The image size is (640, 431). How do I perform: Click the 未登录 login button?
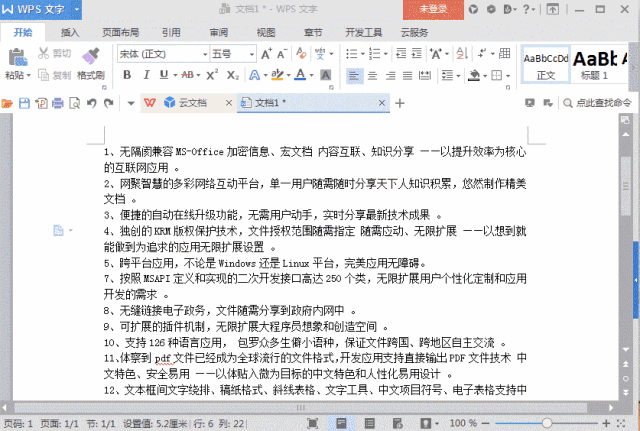[433, 9]
